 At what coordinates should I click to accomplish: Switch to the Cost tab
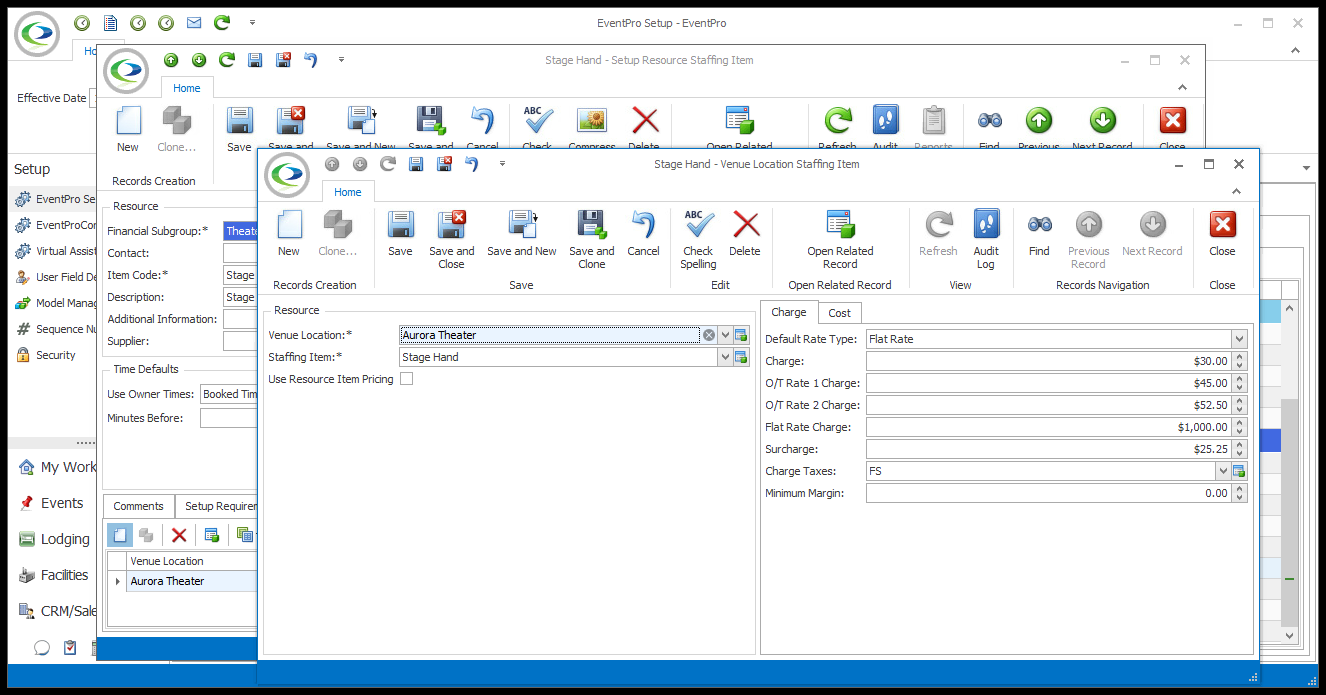[x=839, y=313]
